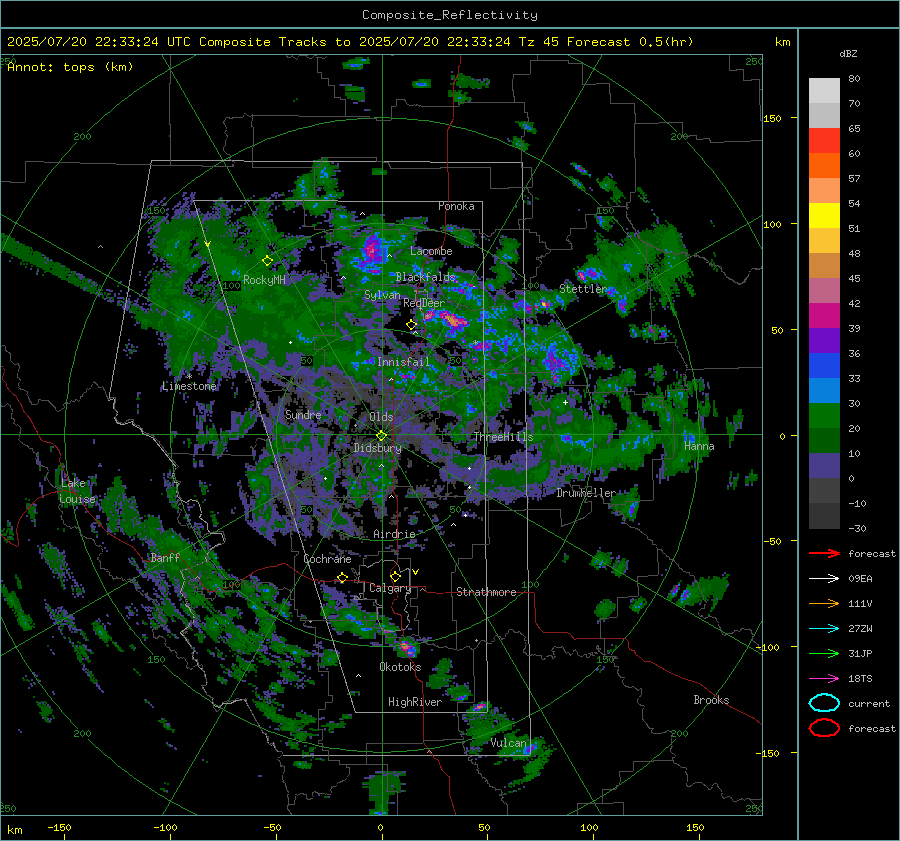Click the RedDeer city label
Viewport: 900px width, 841px height.
coord(424,303)
